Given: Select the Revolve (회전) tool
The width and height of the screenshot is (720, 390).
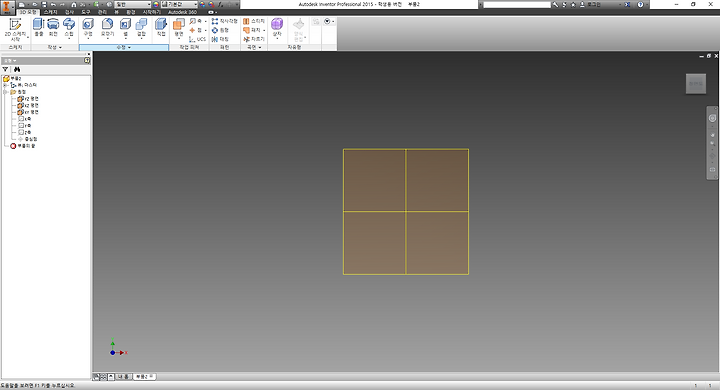Looking at the screenshot, I should point(53,28).
